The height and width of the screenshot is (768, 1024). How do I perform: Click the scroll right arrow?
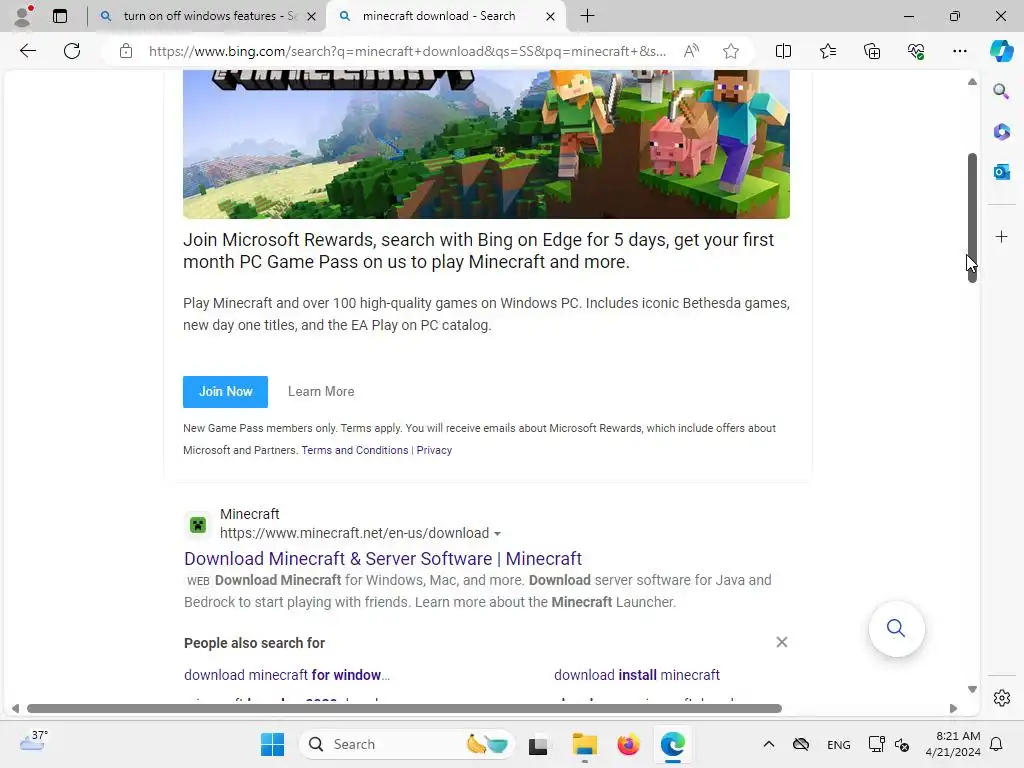[x=953, y=709]
